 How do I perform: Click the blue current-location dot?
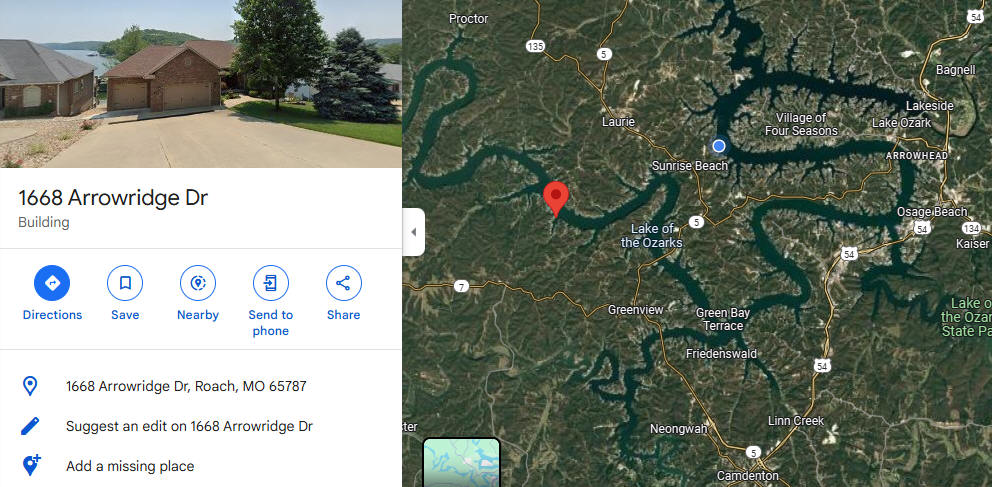point(718,146)
